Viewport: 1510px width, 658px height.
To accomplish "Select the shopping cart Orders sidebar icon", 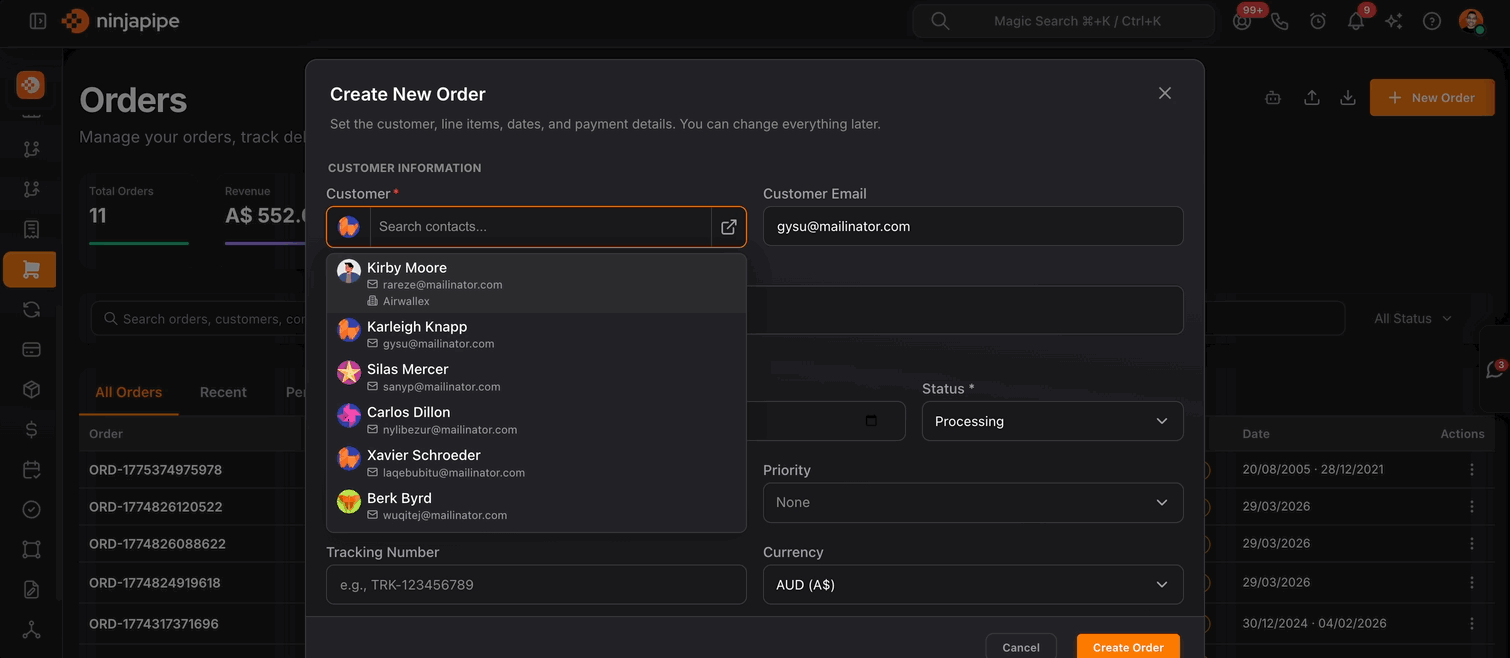I will (x=31, y=270).
